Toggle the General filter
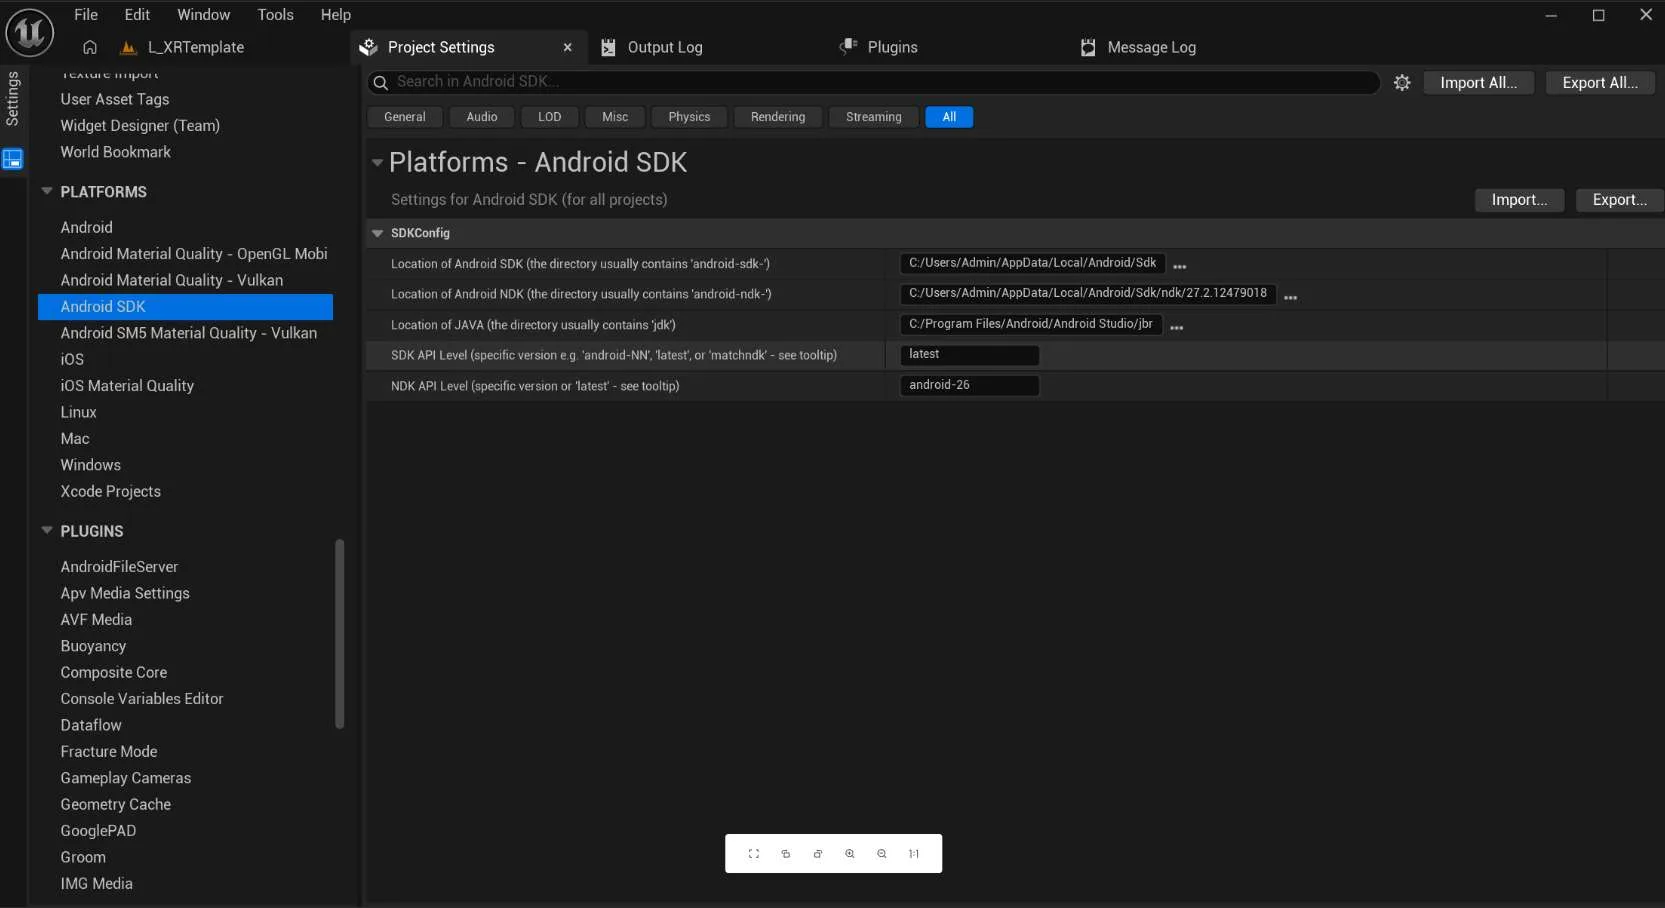The image size is (1665, 908). point(405,117)
